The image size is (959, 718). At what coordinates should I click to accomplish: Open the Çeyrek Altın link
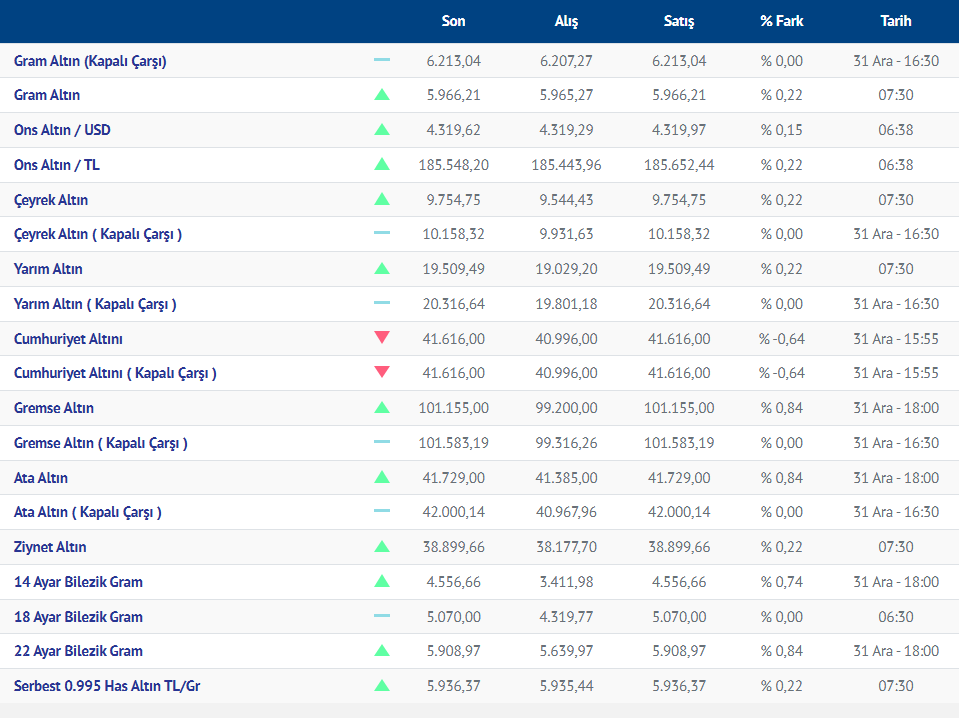click(x=51, y=200)
